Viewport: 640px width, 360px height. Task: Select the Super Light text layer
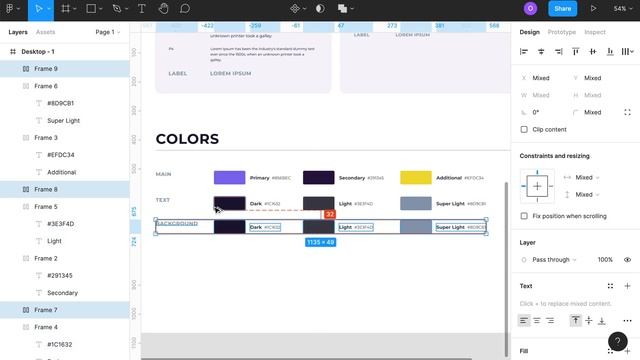tap(64, 120)
